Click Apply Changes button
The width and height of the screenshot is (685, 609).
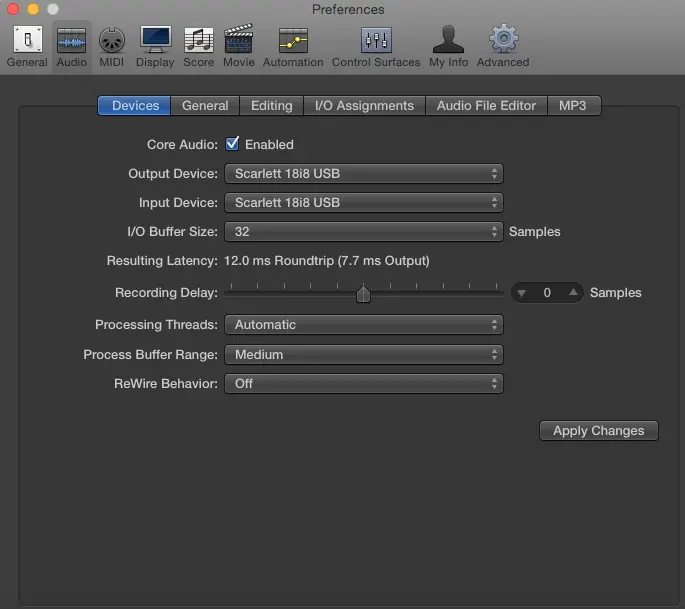(x=599, y=431)
